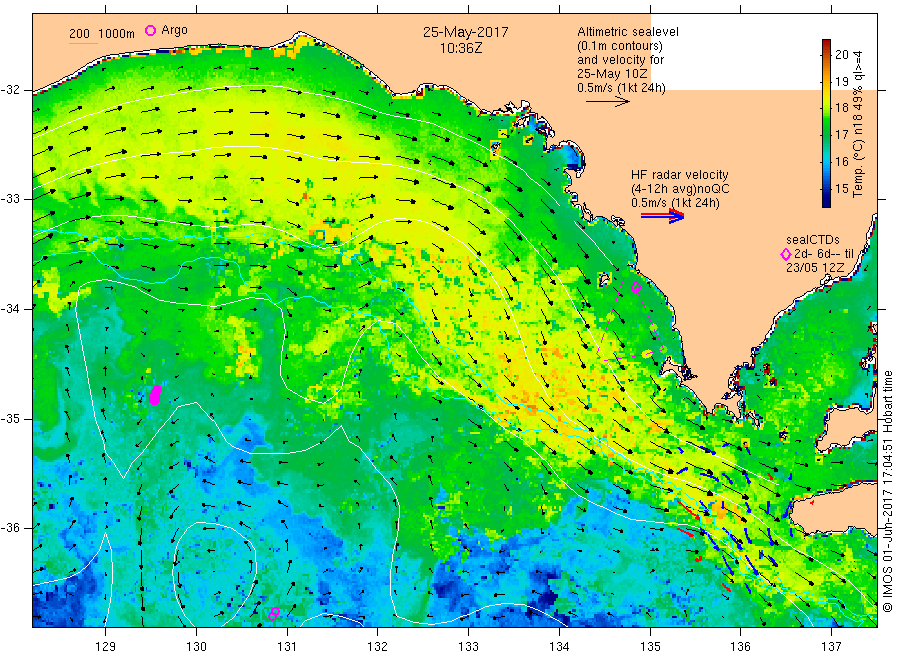Click the longitude label 130
The image size is (900, 660).
click(x=196, y=647)
